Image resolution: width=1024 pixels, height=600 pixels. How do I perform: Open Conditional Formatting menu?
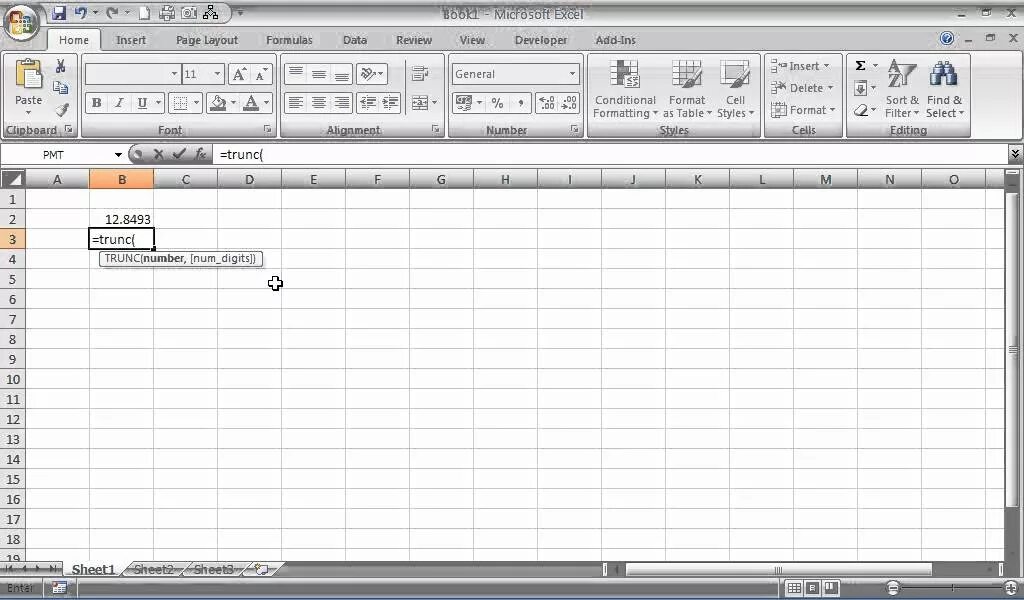[625, 89]
